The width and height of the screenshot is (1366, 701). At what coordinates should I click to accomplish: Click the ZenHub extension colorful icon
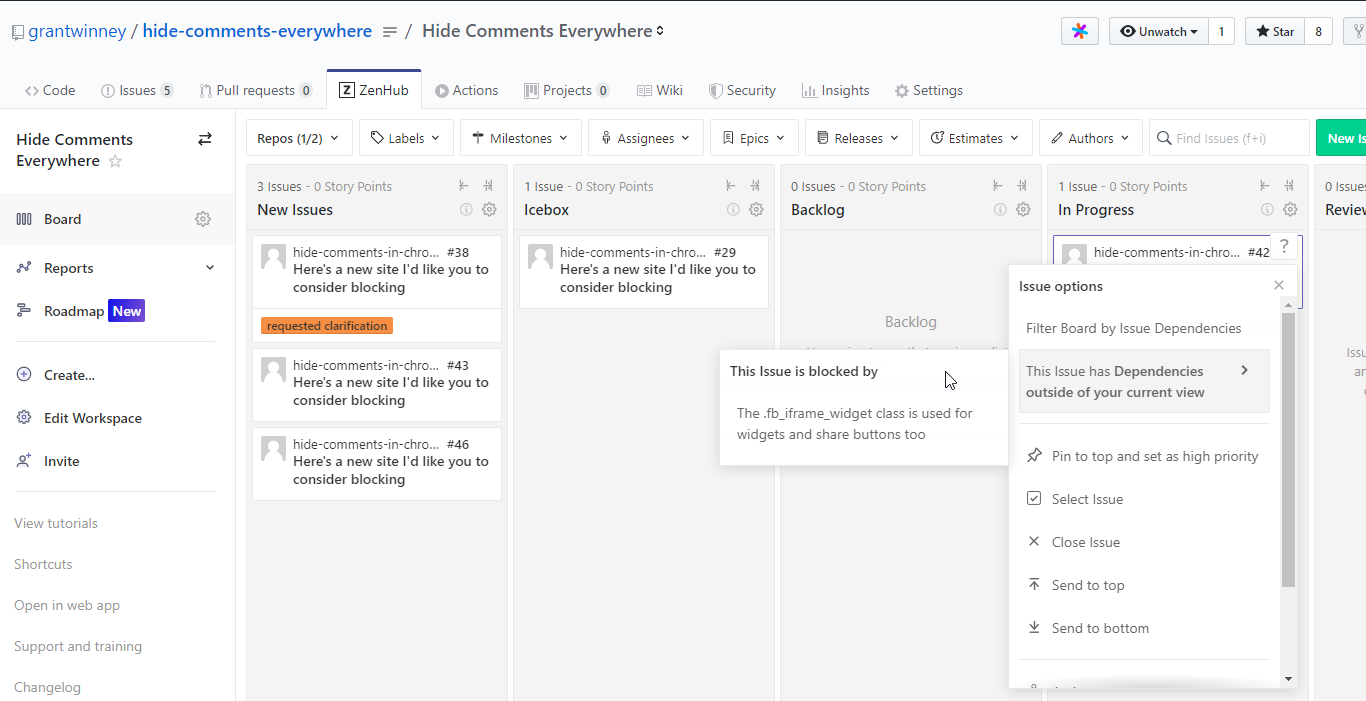[x=1079, y=31]
